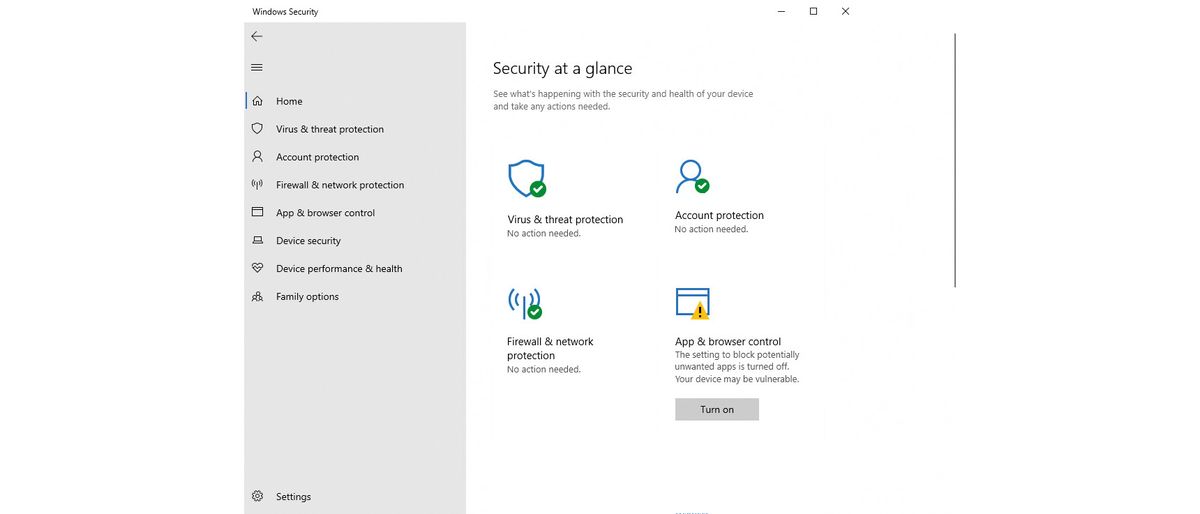1200x514 pixels.
Task: Click the window icon beside App & browser control in sidebar
Action: coord(257,213)
